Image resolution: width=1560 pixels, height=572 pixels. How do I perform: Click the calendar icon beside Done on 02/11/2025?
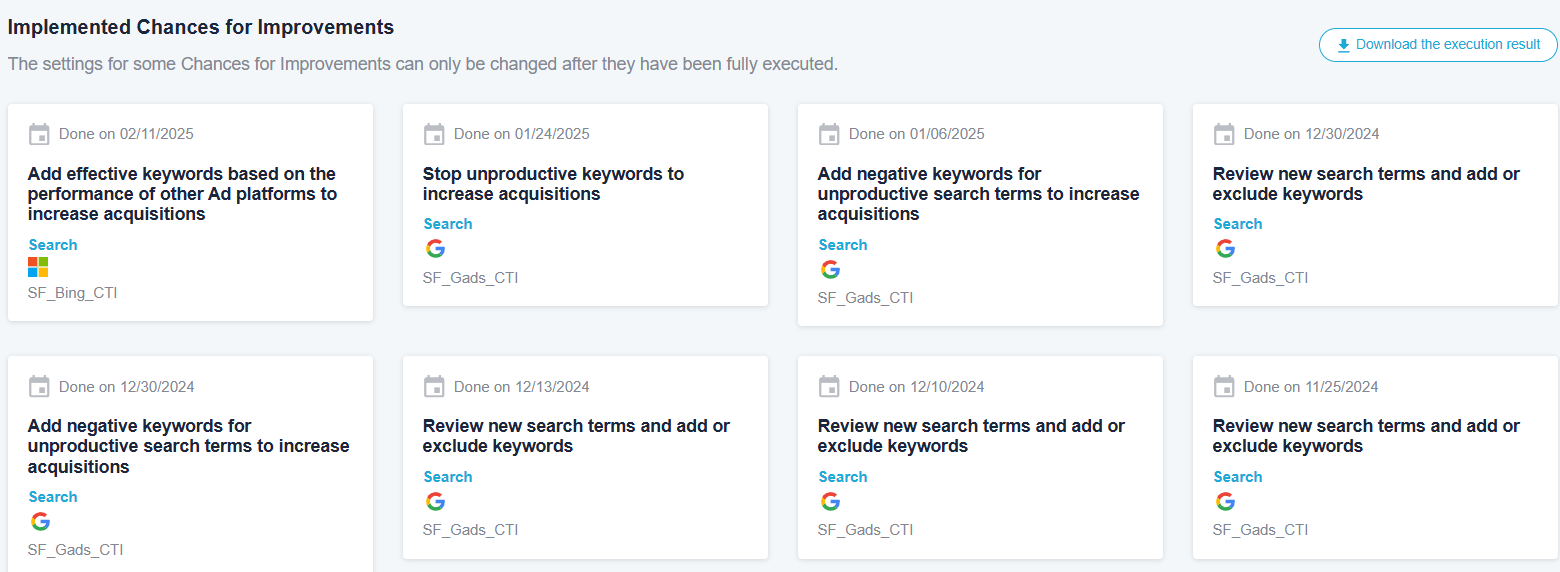point(39,134)
